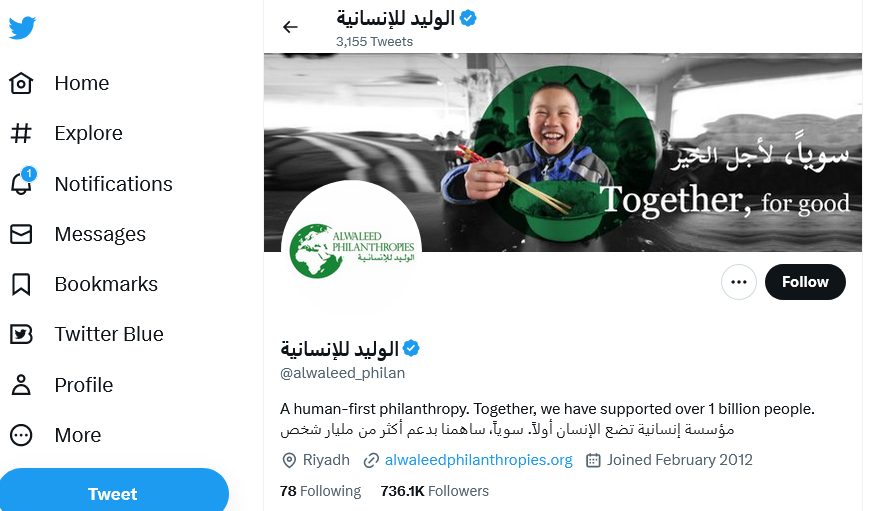Click the verified badge beside profile name
The height and width of the screenshot is (511, 871).
(x=411, y=348)
